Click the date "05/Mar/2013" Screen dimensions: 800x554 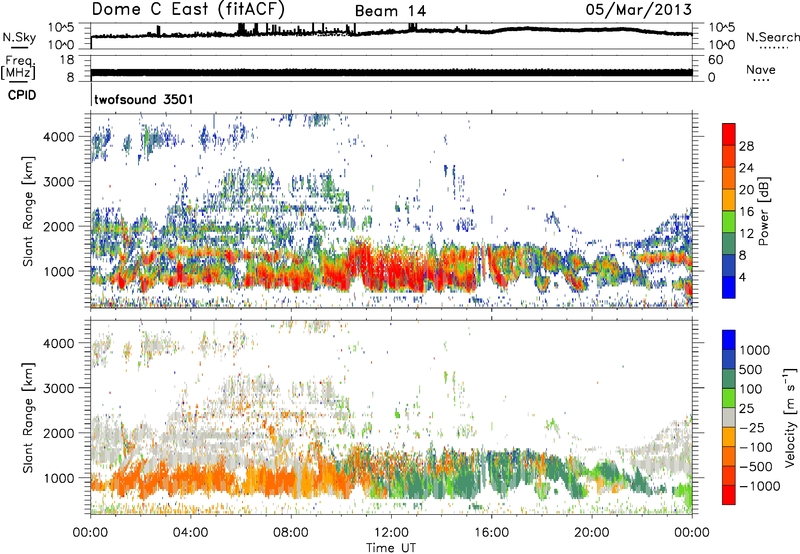tap(638, 9)
